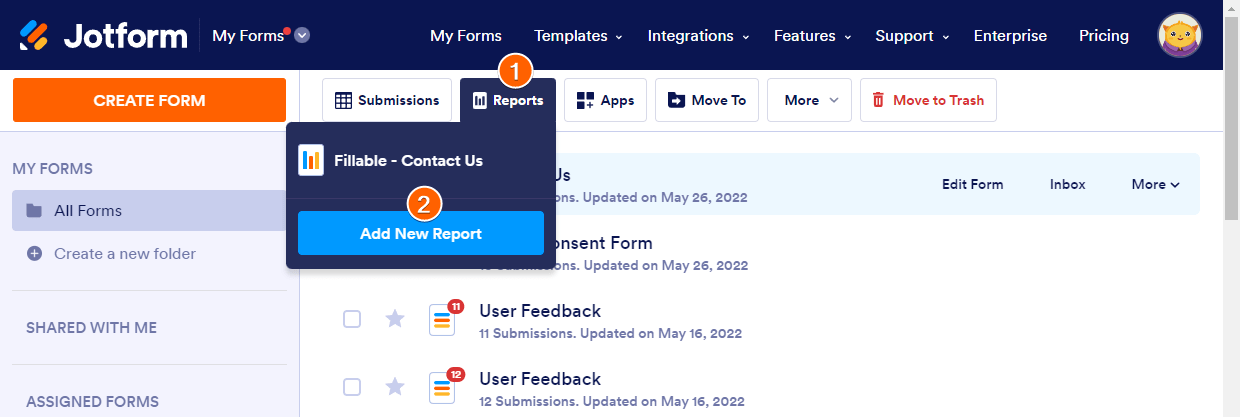1240x417 pixels.
Task: Star the 12-submission User Feedback form
Action: click(395, 386)
